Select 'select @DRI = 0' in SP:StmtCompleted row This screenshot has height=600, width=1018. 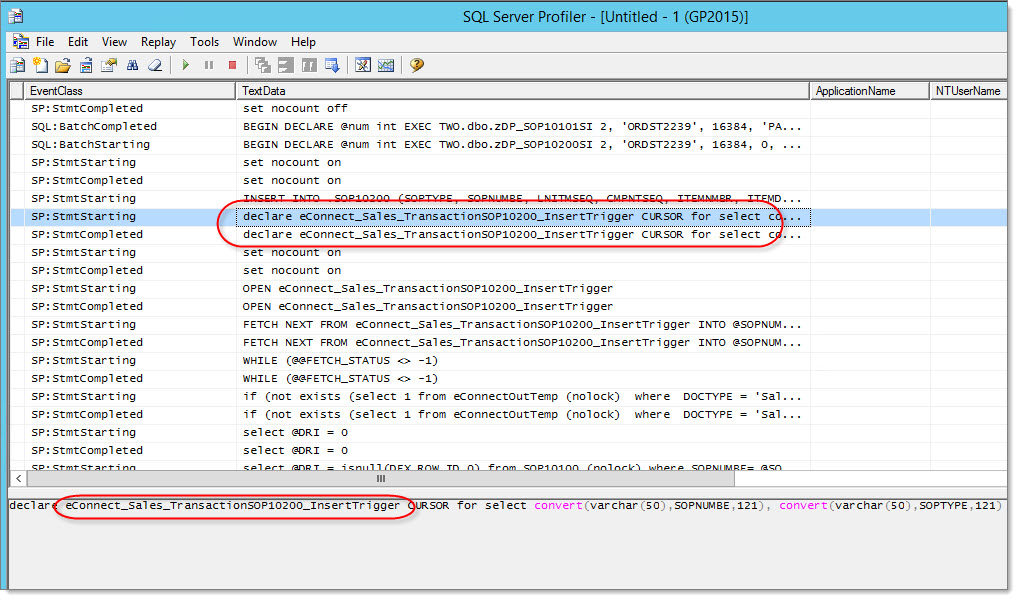tap(295, 451)
